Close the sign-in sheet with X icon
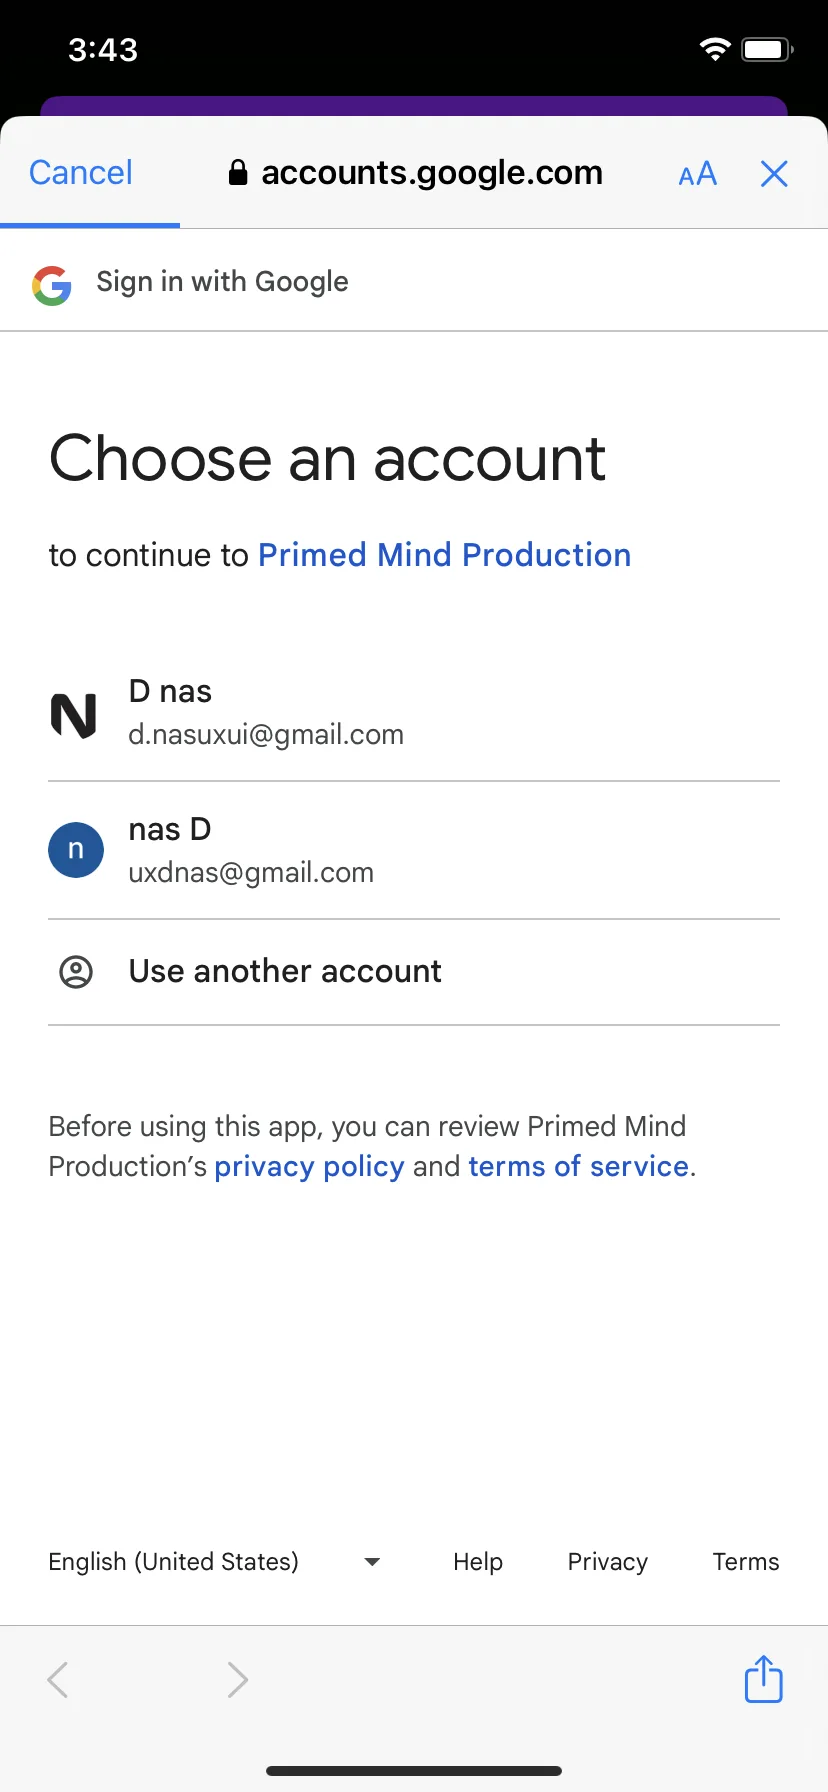This screenshot has height=1792, width=828. coord(774,174)
